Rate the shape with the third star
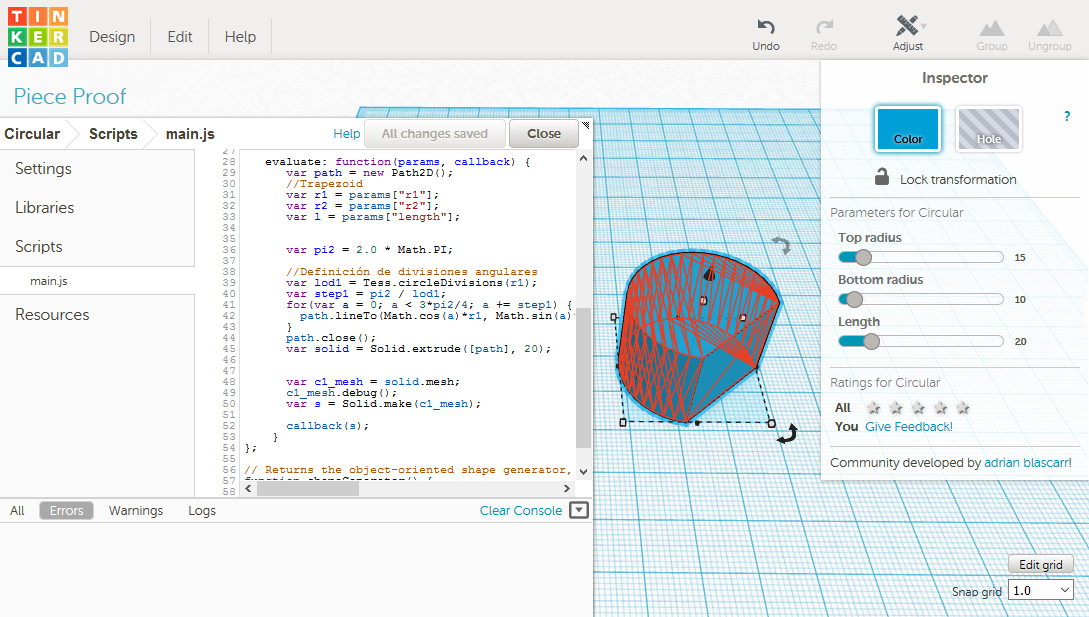The width and height of the screenshot is (1089, 617). coord(918,408)
